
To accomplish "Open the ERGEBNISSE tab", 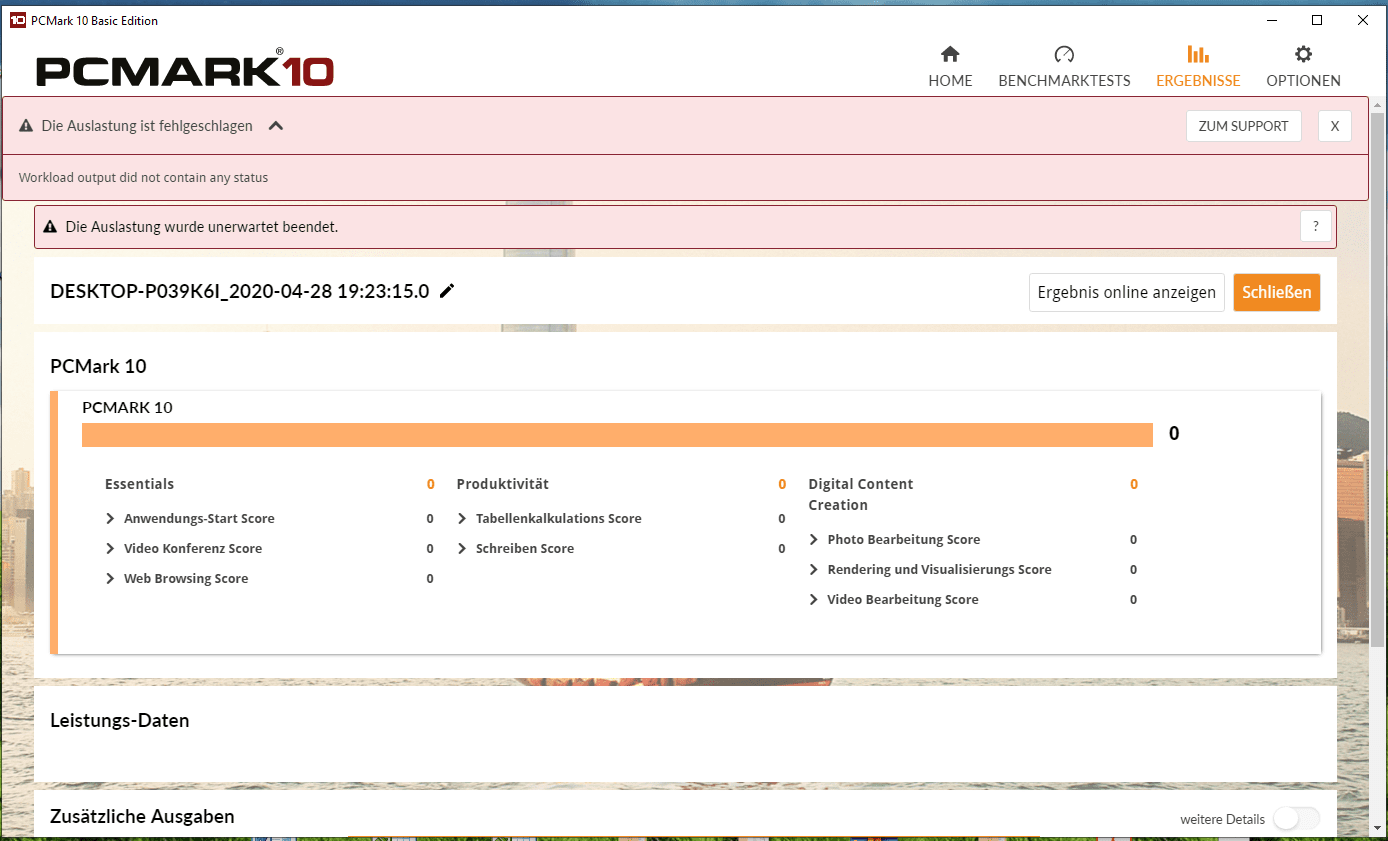I will click(1198, 67).
